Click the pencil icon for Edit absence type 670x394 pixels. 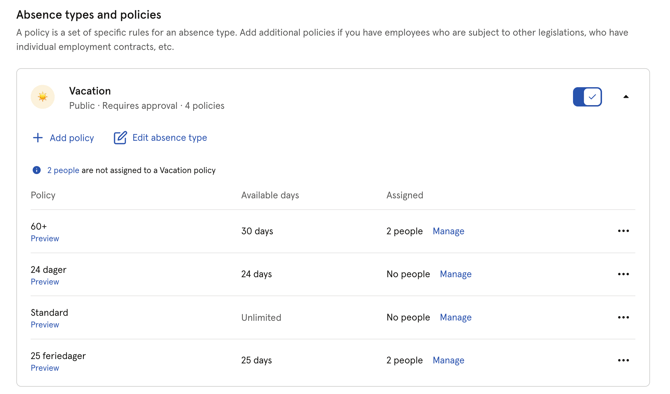pyautogui.click(x=120, y=138)
